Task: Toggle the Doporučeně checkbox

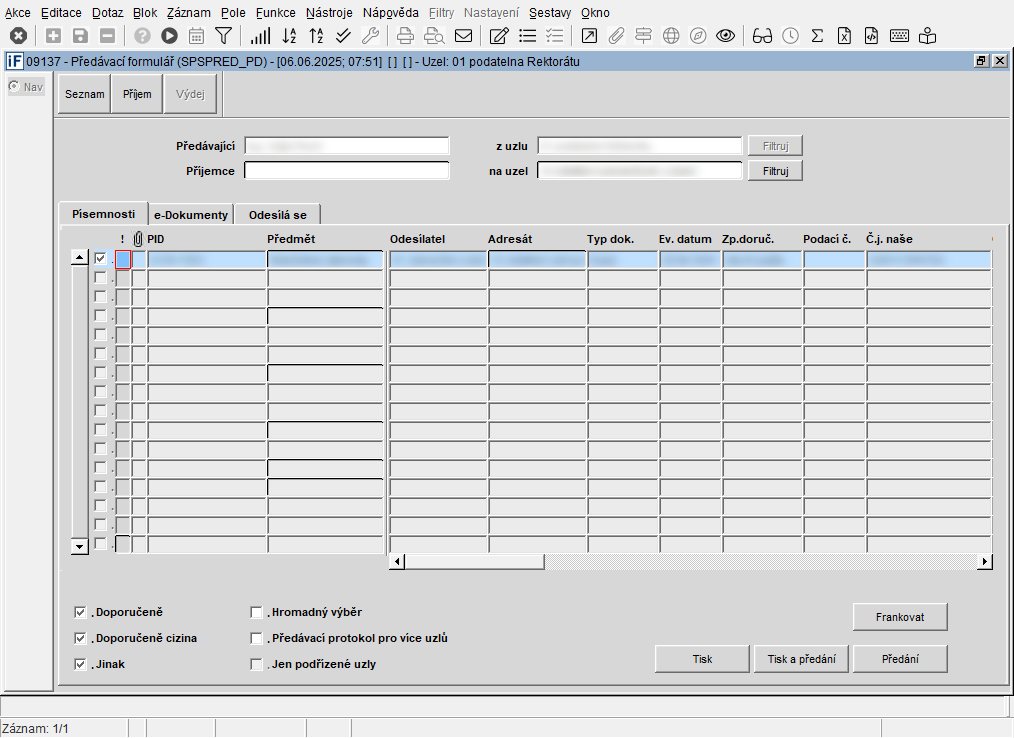Action: 80,612
